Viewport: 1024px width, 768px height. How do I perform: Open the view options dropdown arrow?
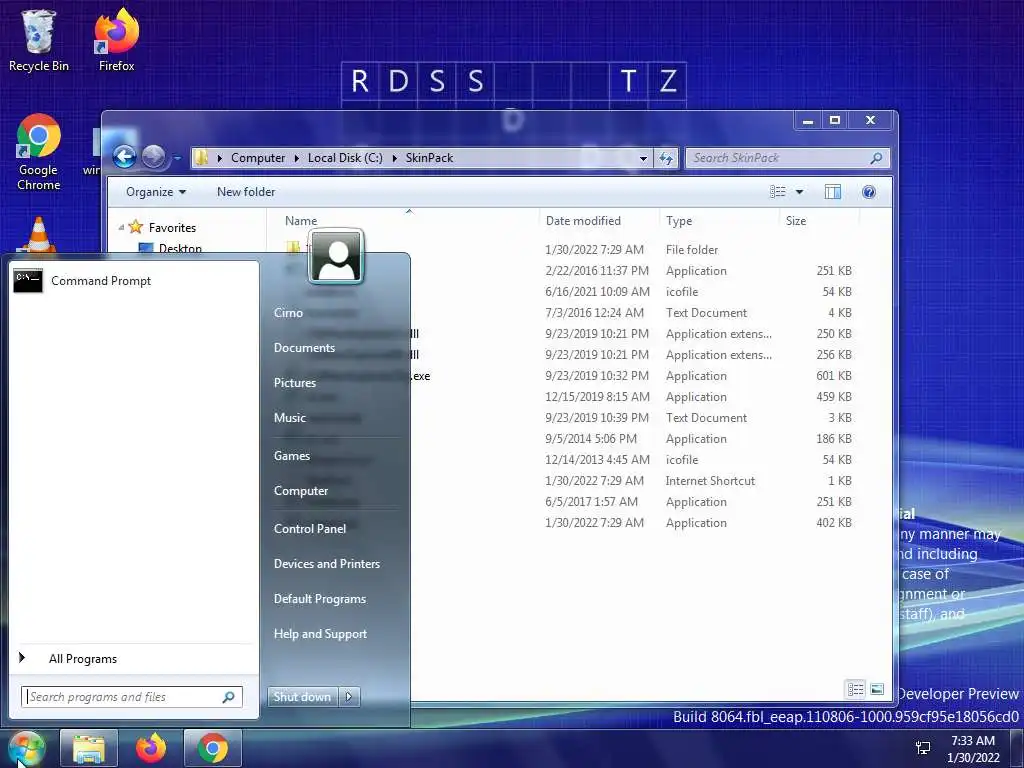[799, 191]
